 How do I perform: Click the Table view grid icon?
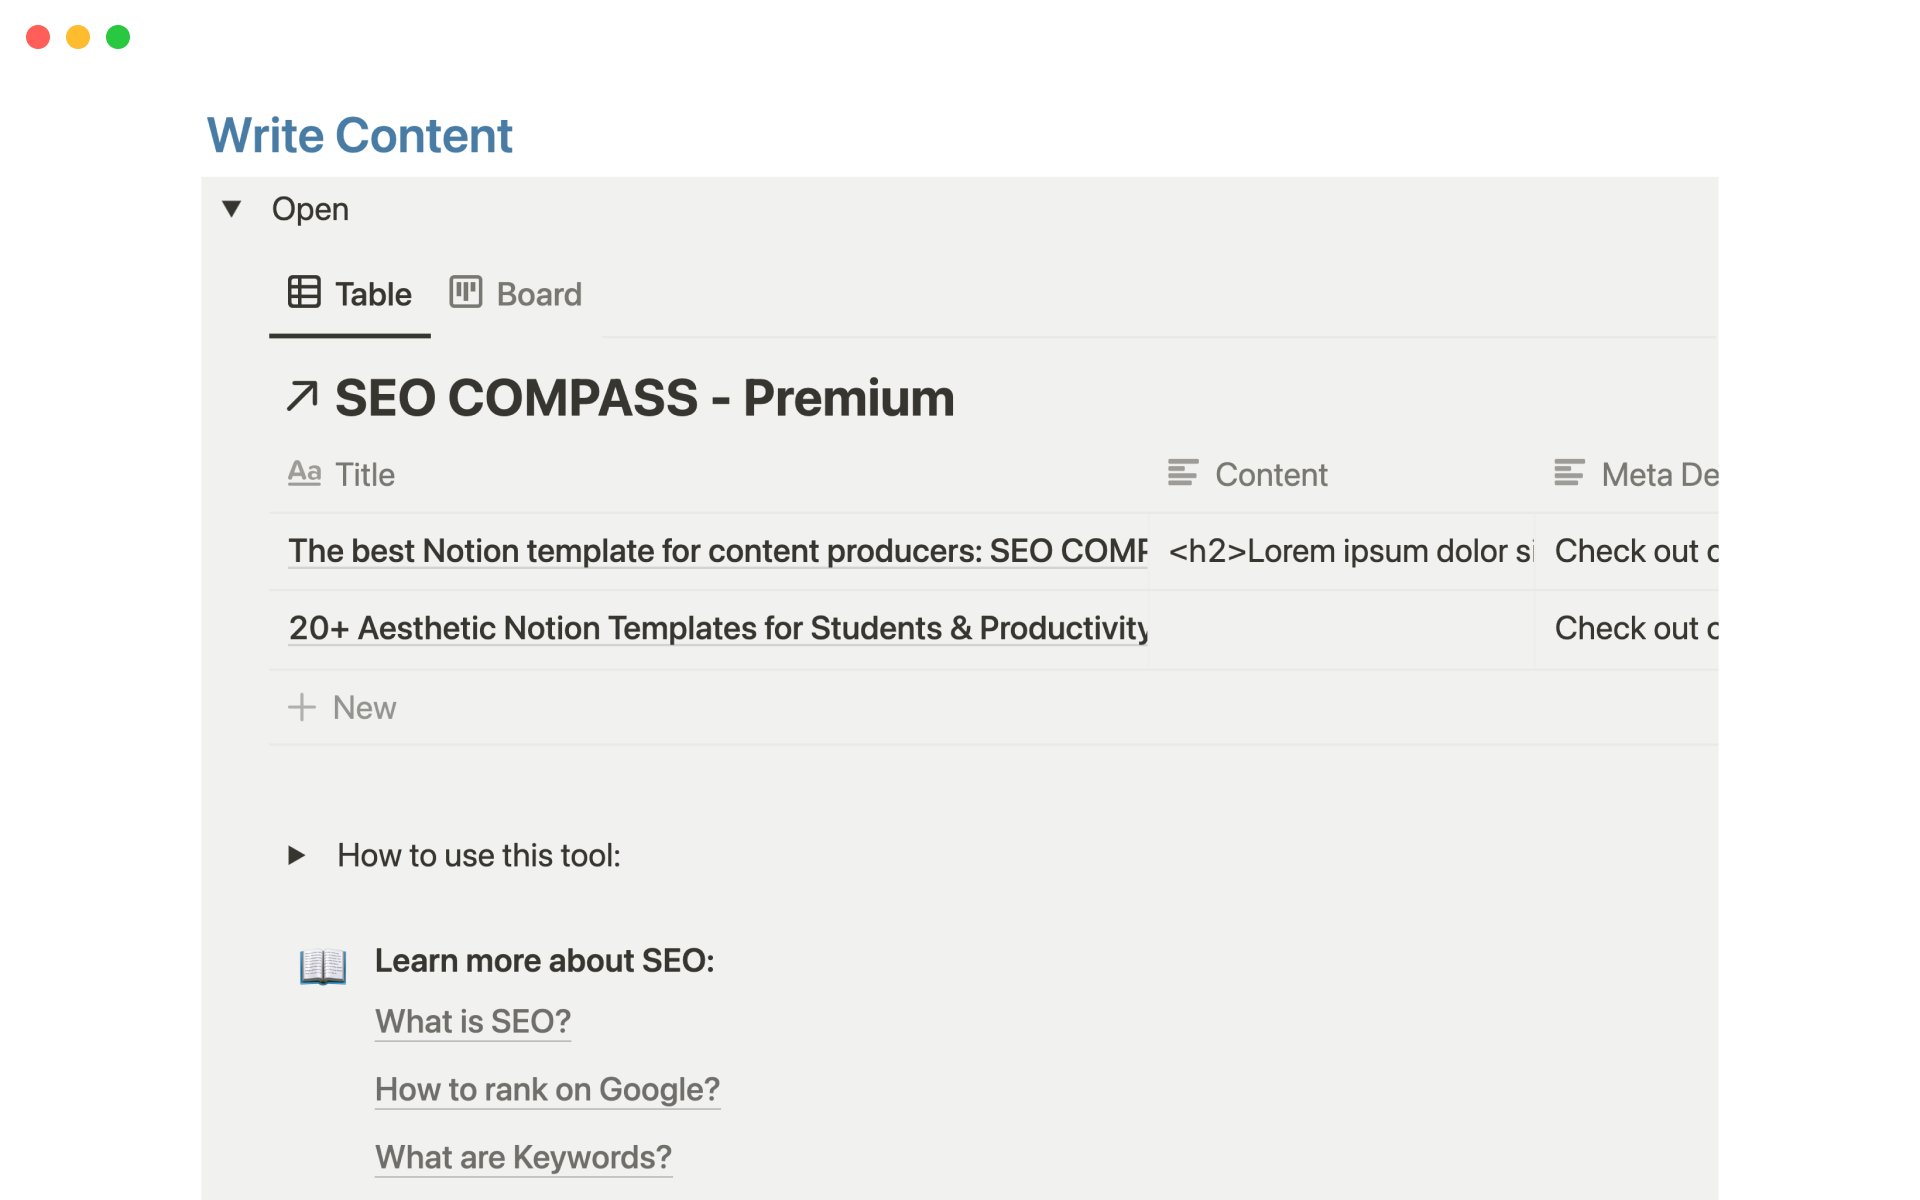tap(304, 292)
